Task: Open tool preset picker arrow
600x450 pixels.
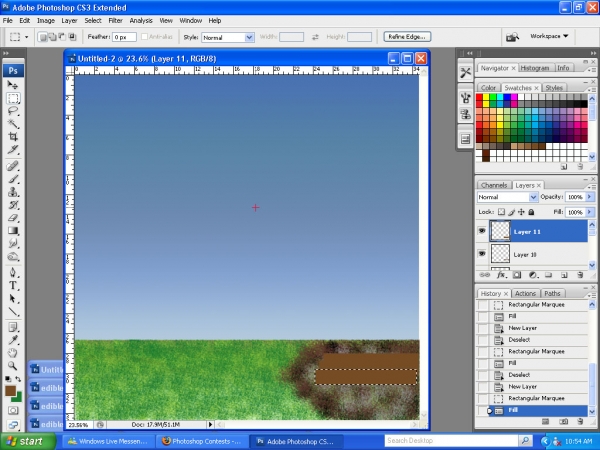Action: pos(26,37)
